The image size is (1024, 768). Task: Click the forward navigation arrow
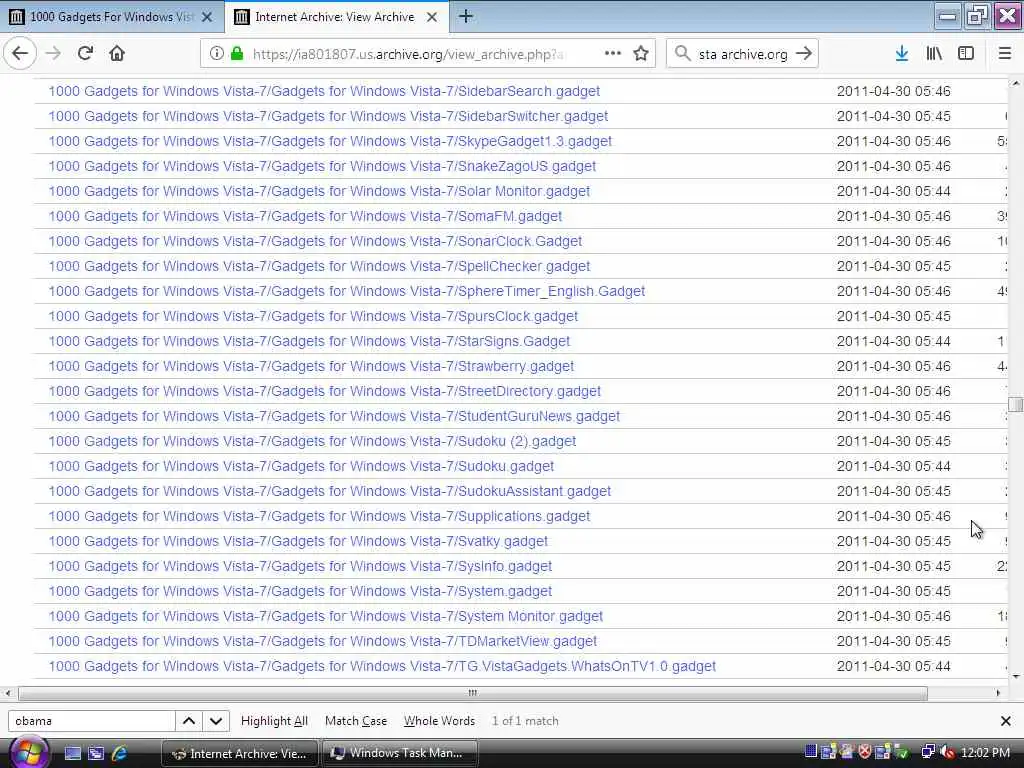pos(54,54)
